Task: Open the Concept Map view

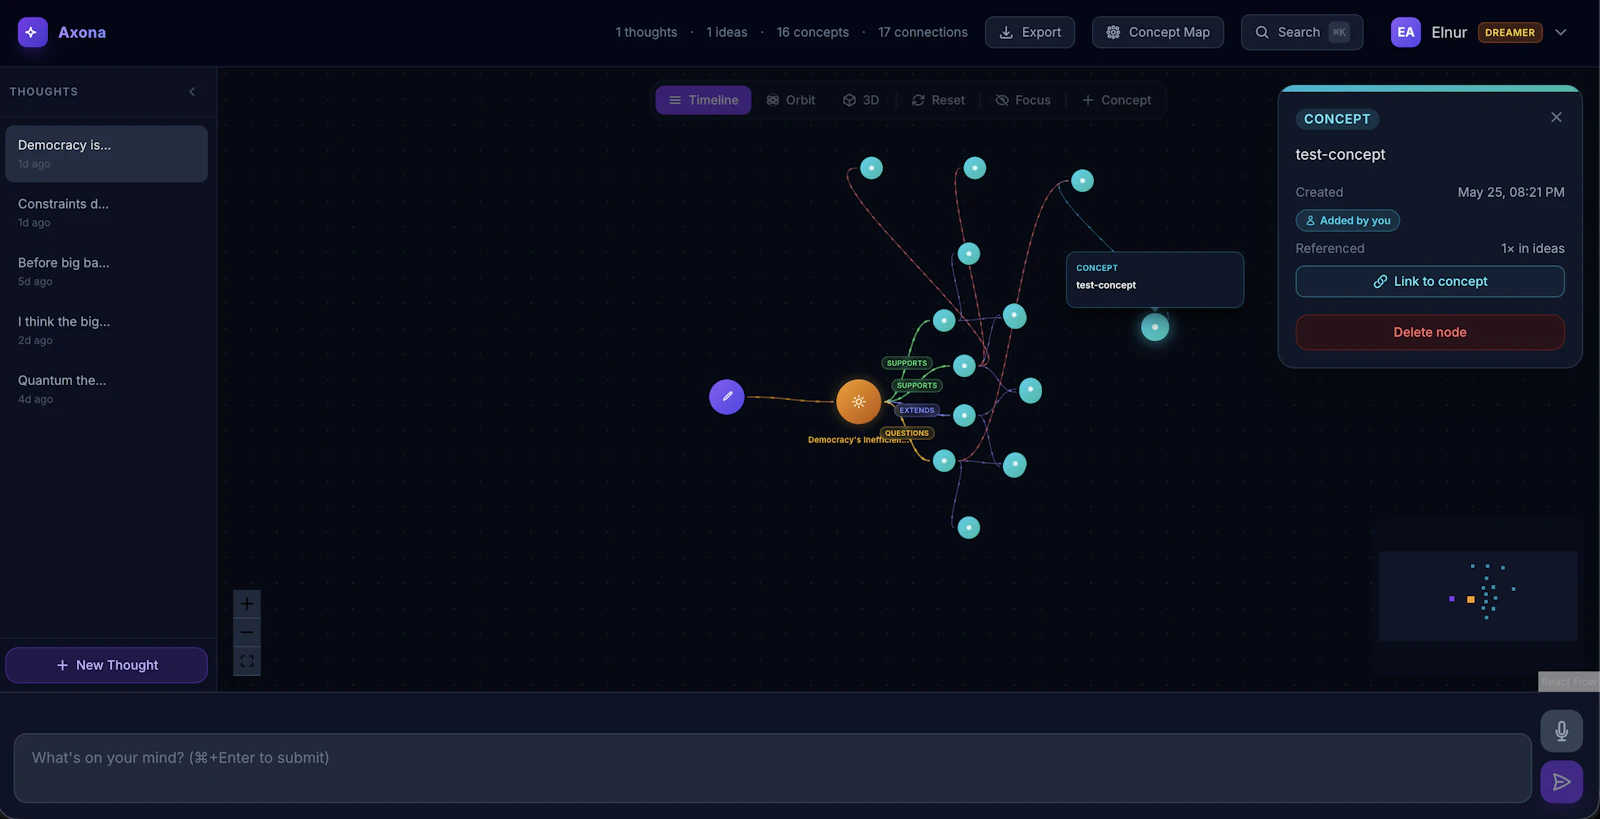Action: 1158,32
